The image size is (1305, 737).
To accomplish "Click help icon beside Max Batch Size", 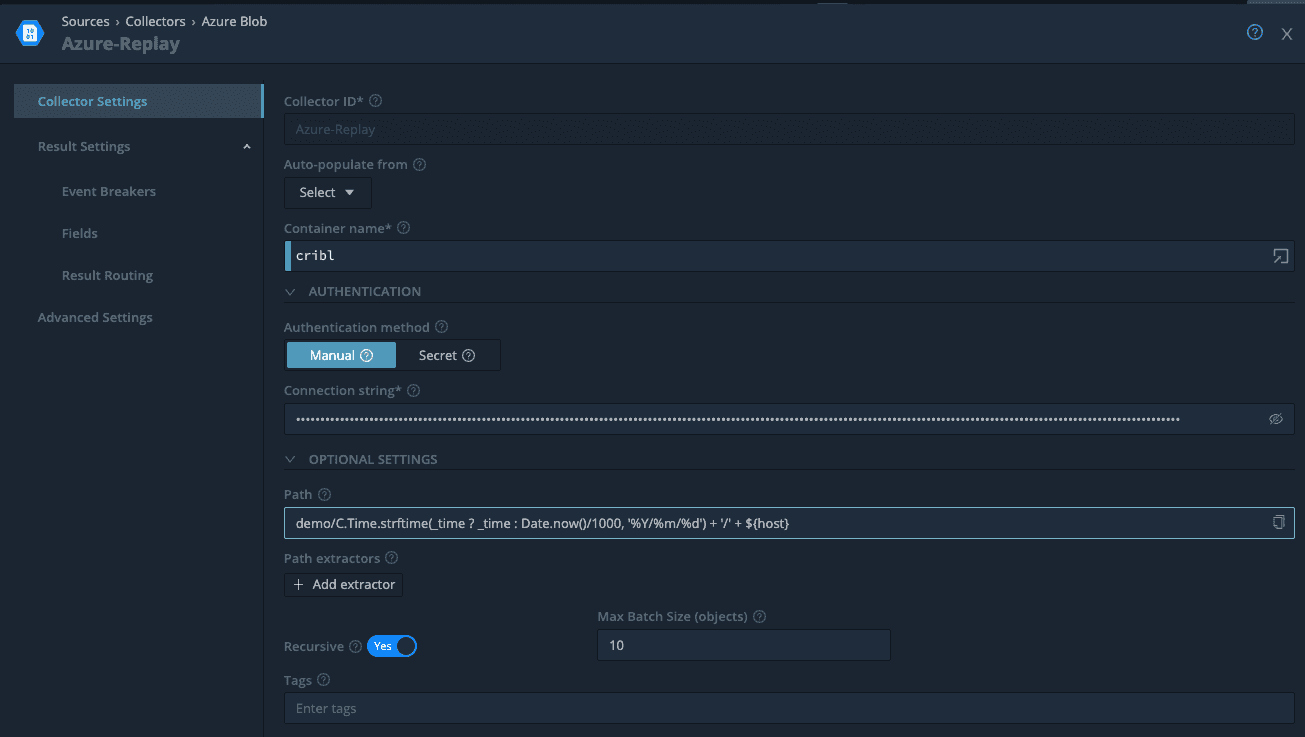I will click(759, 617).
